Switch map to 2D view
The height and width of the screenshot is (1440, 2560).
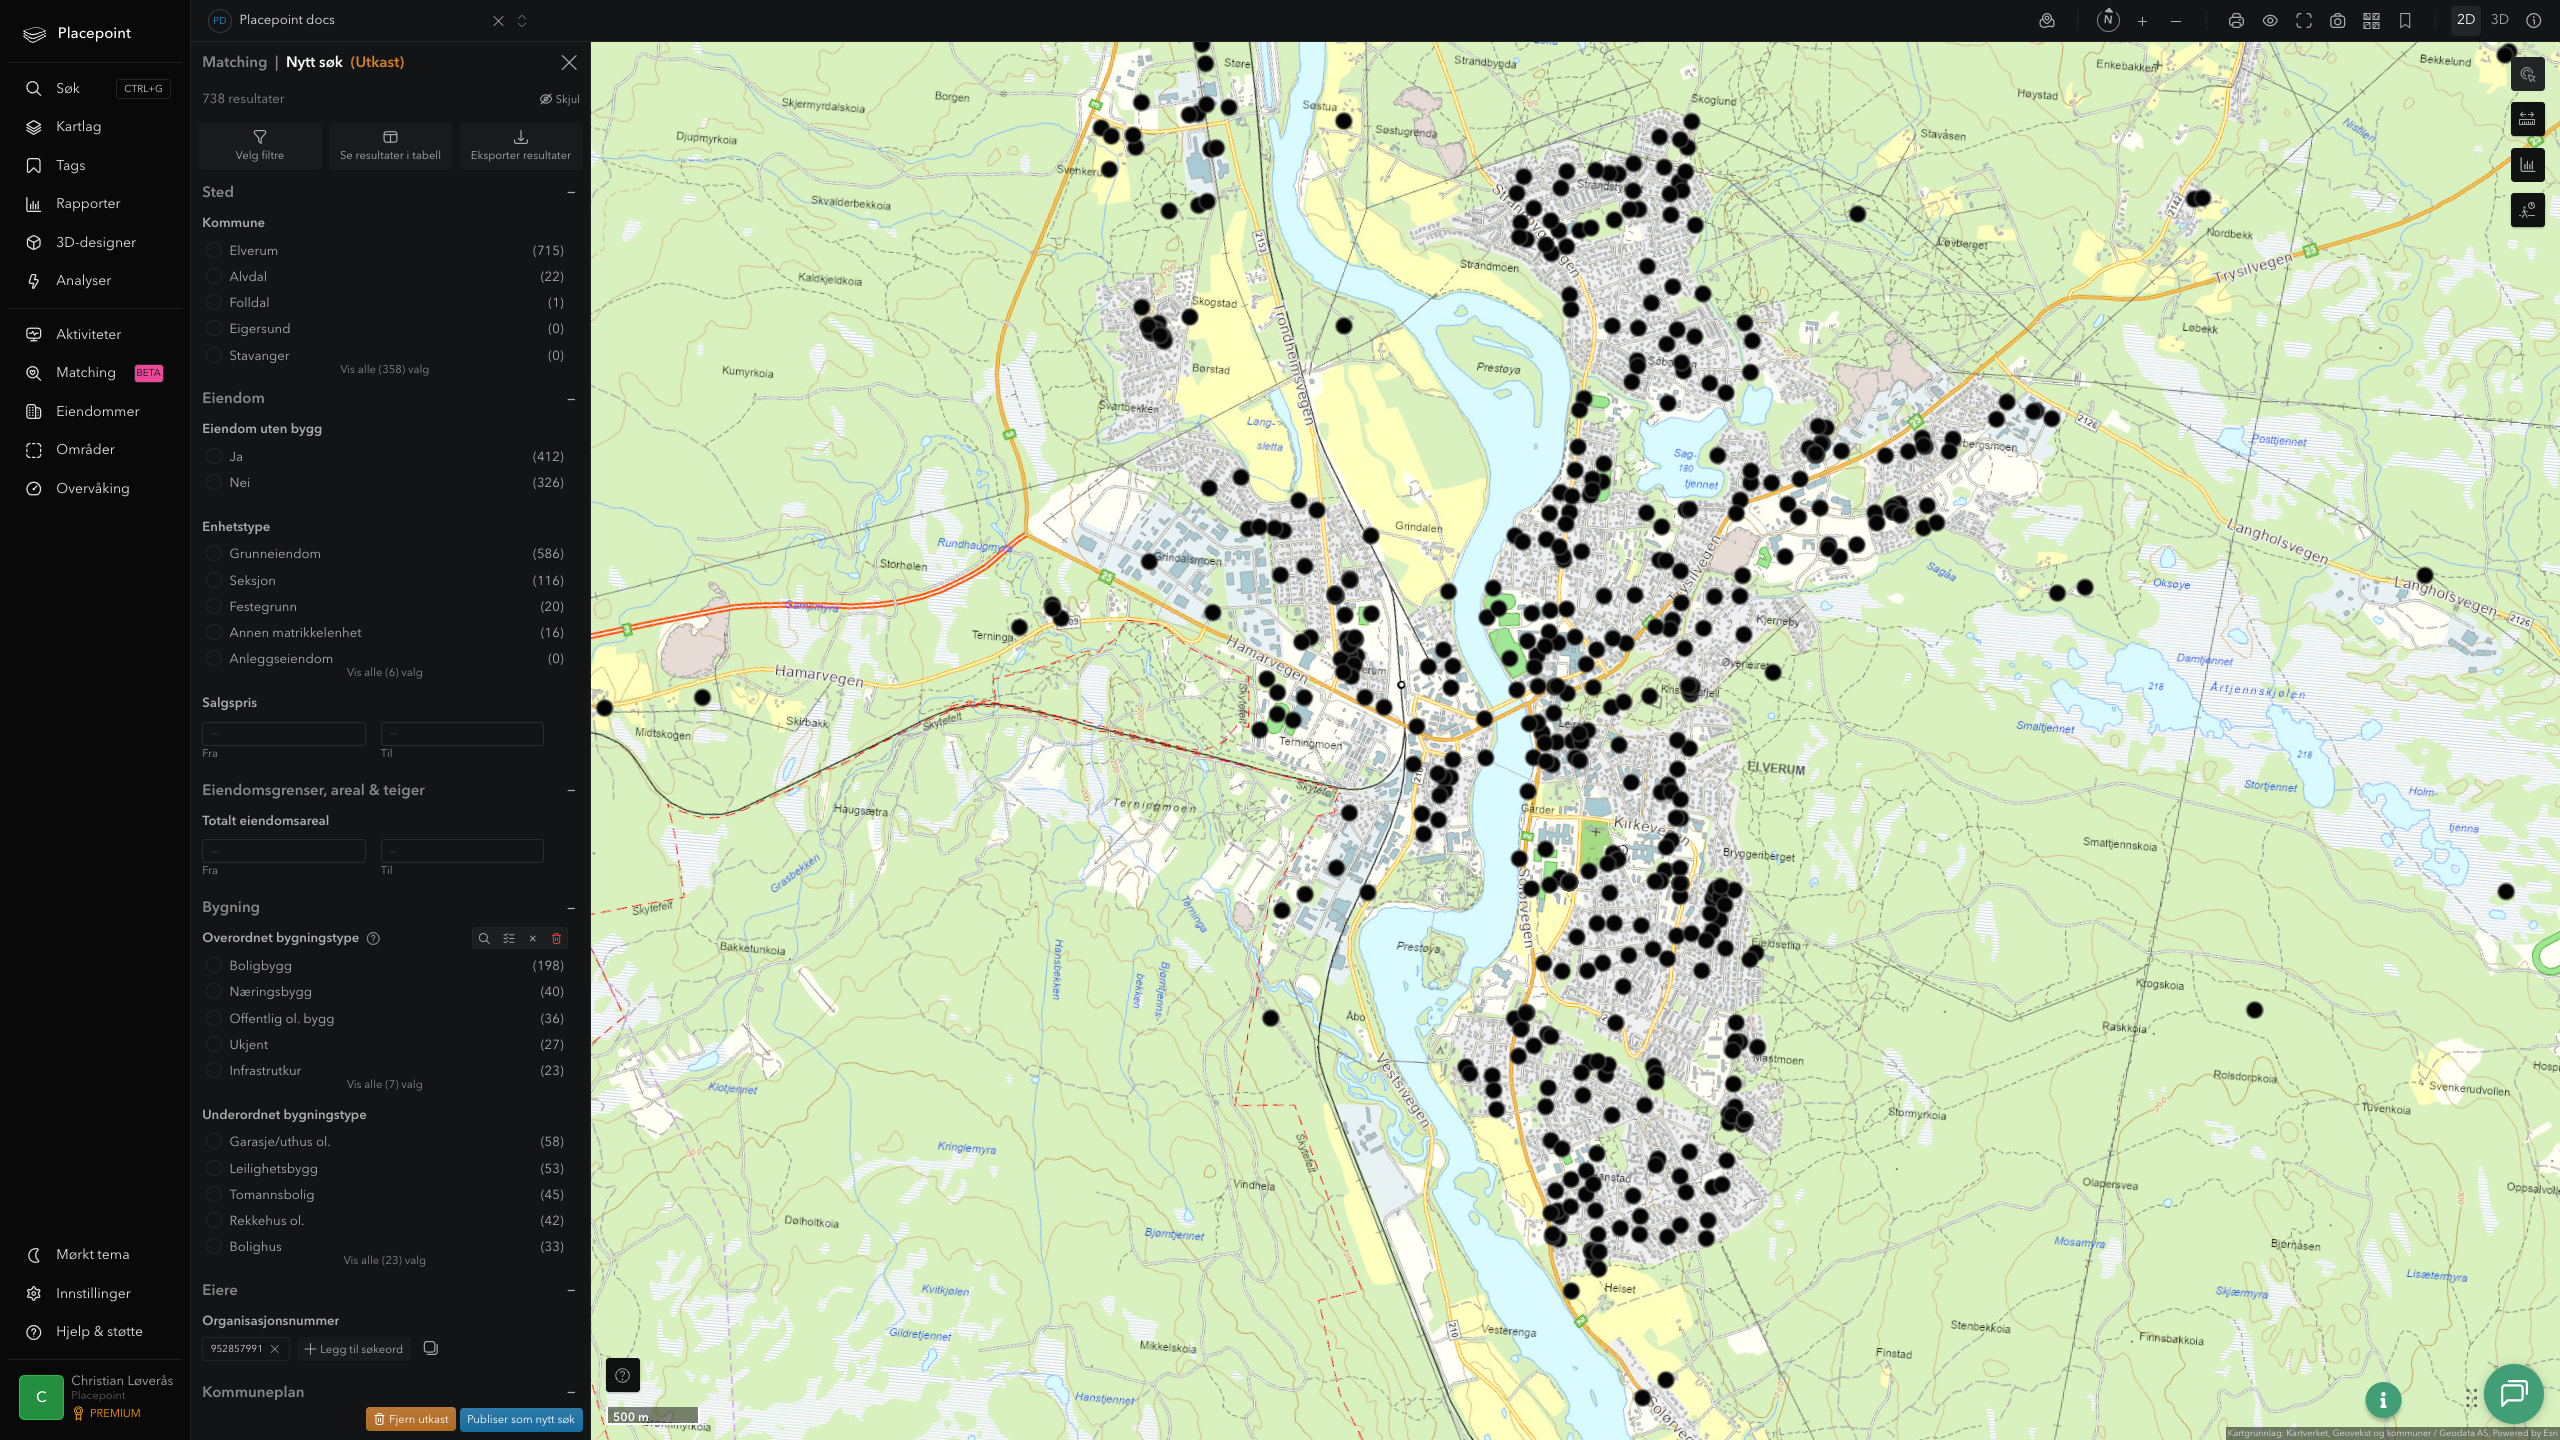point(2465,20)
